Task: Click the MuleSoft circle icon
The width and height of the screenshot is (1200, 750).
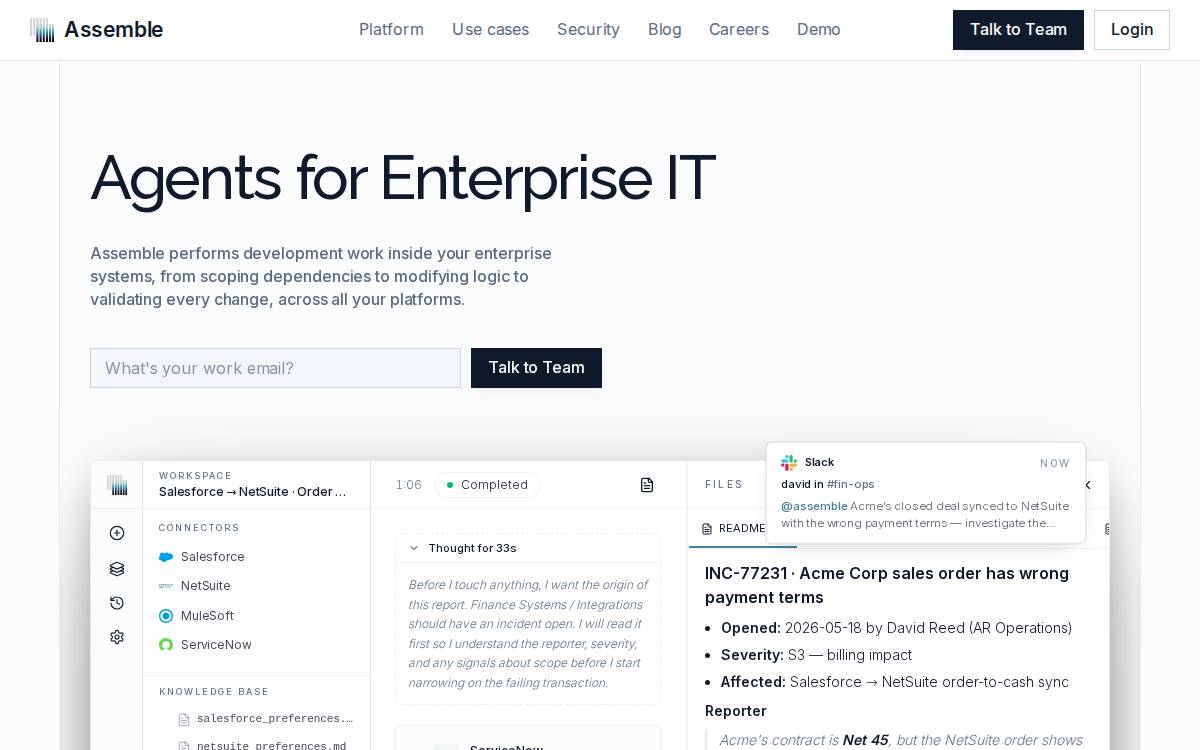Action: tap(166, 616)
